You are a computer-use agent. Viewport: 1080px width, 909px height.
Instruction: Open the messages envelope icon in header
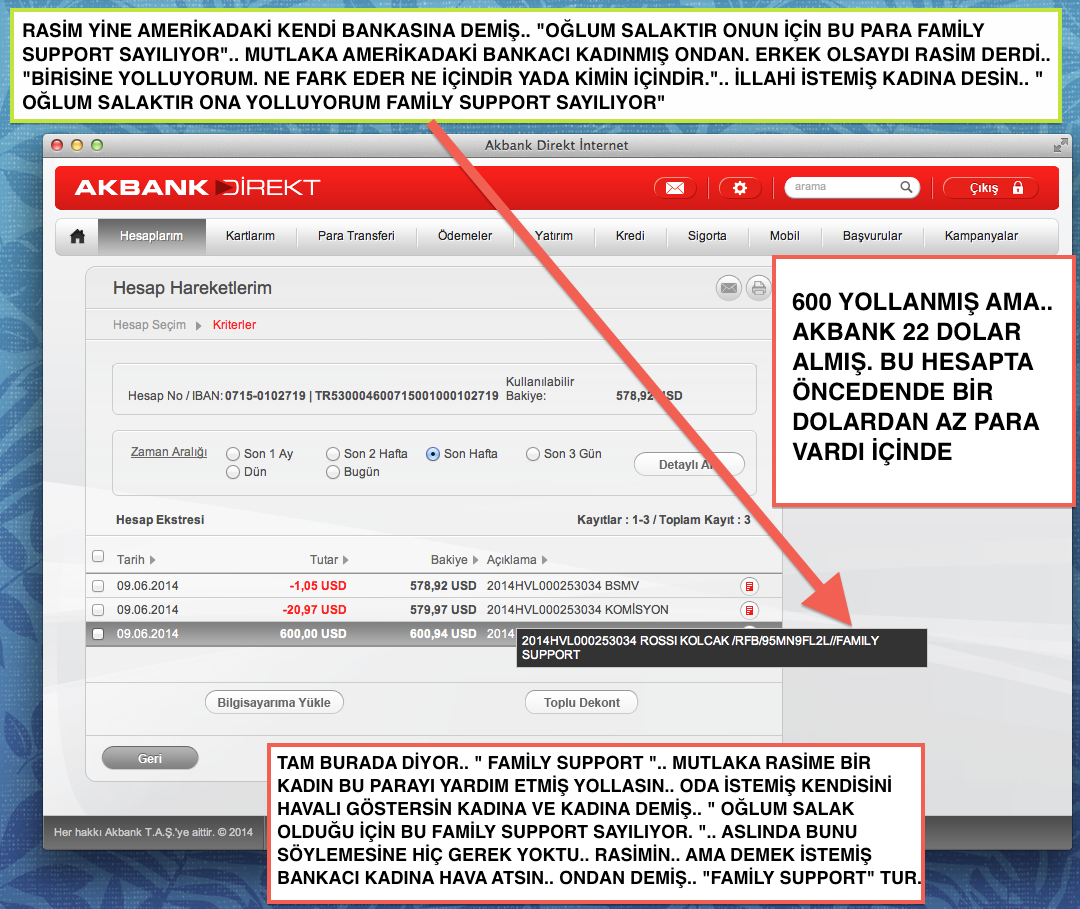click(675, 188)
